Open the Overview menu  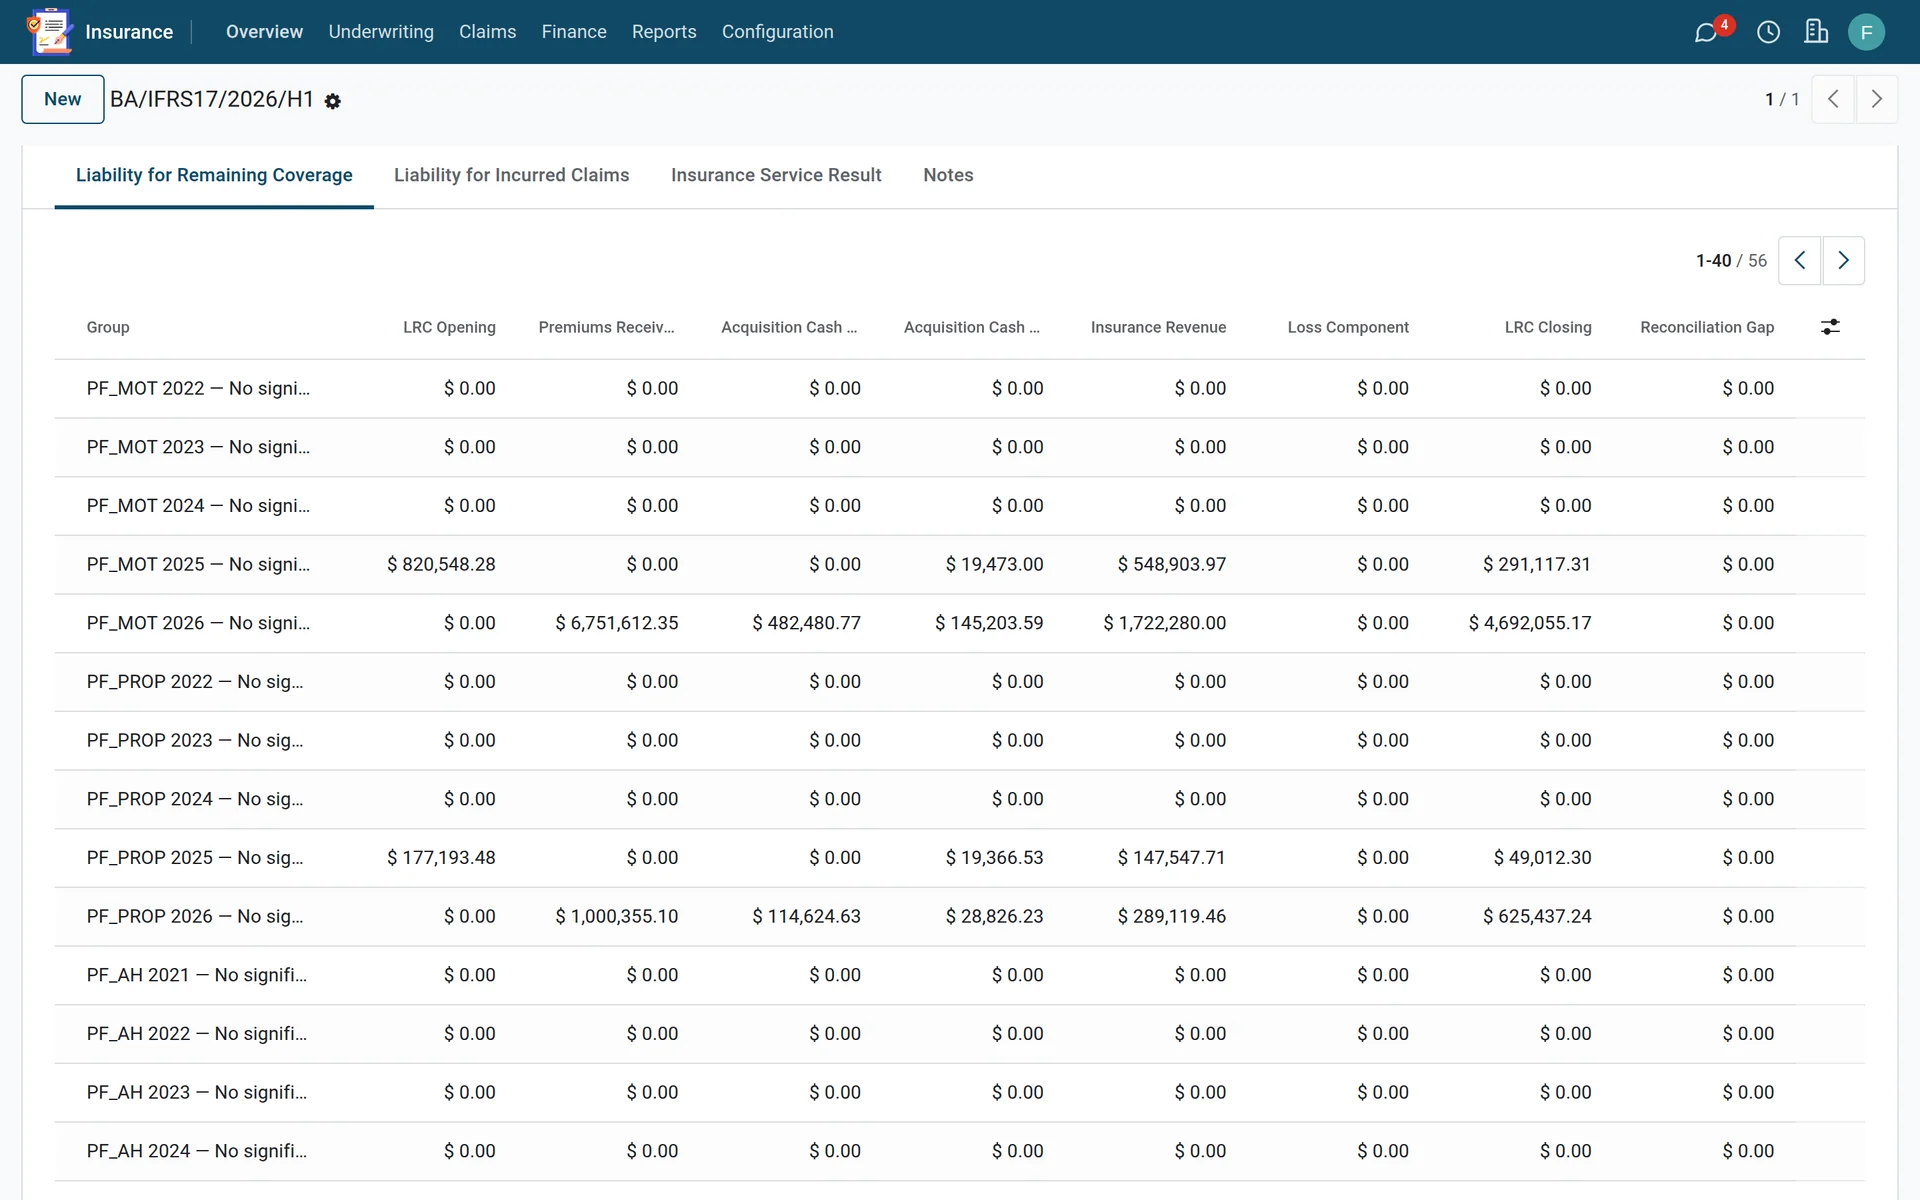(x=264, y=32)
